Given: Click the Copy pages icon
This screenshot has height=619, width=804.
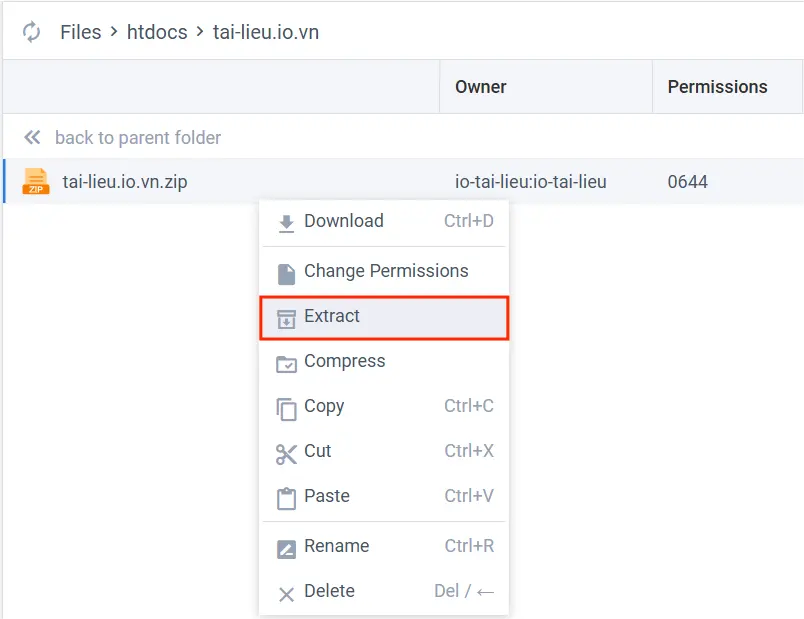Looking at the screenshot, I should (285, 406).
